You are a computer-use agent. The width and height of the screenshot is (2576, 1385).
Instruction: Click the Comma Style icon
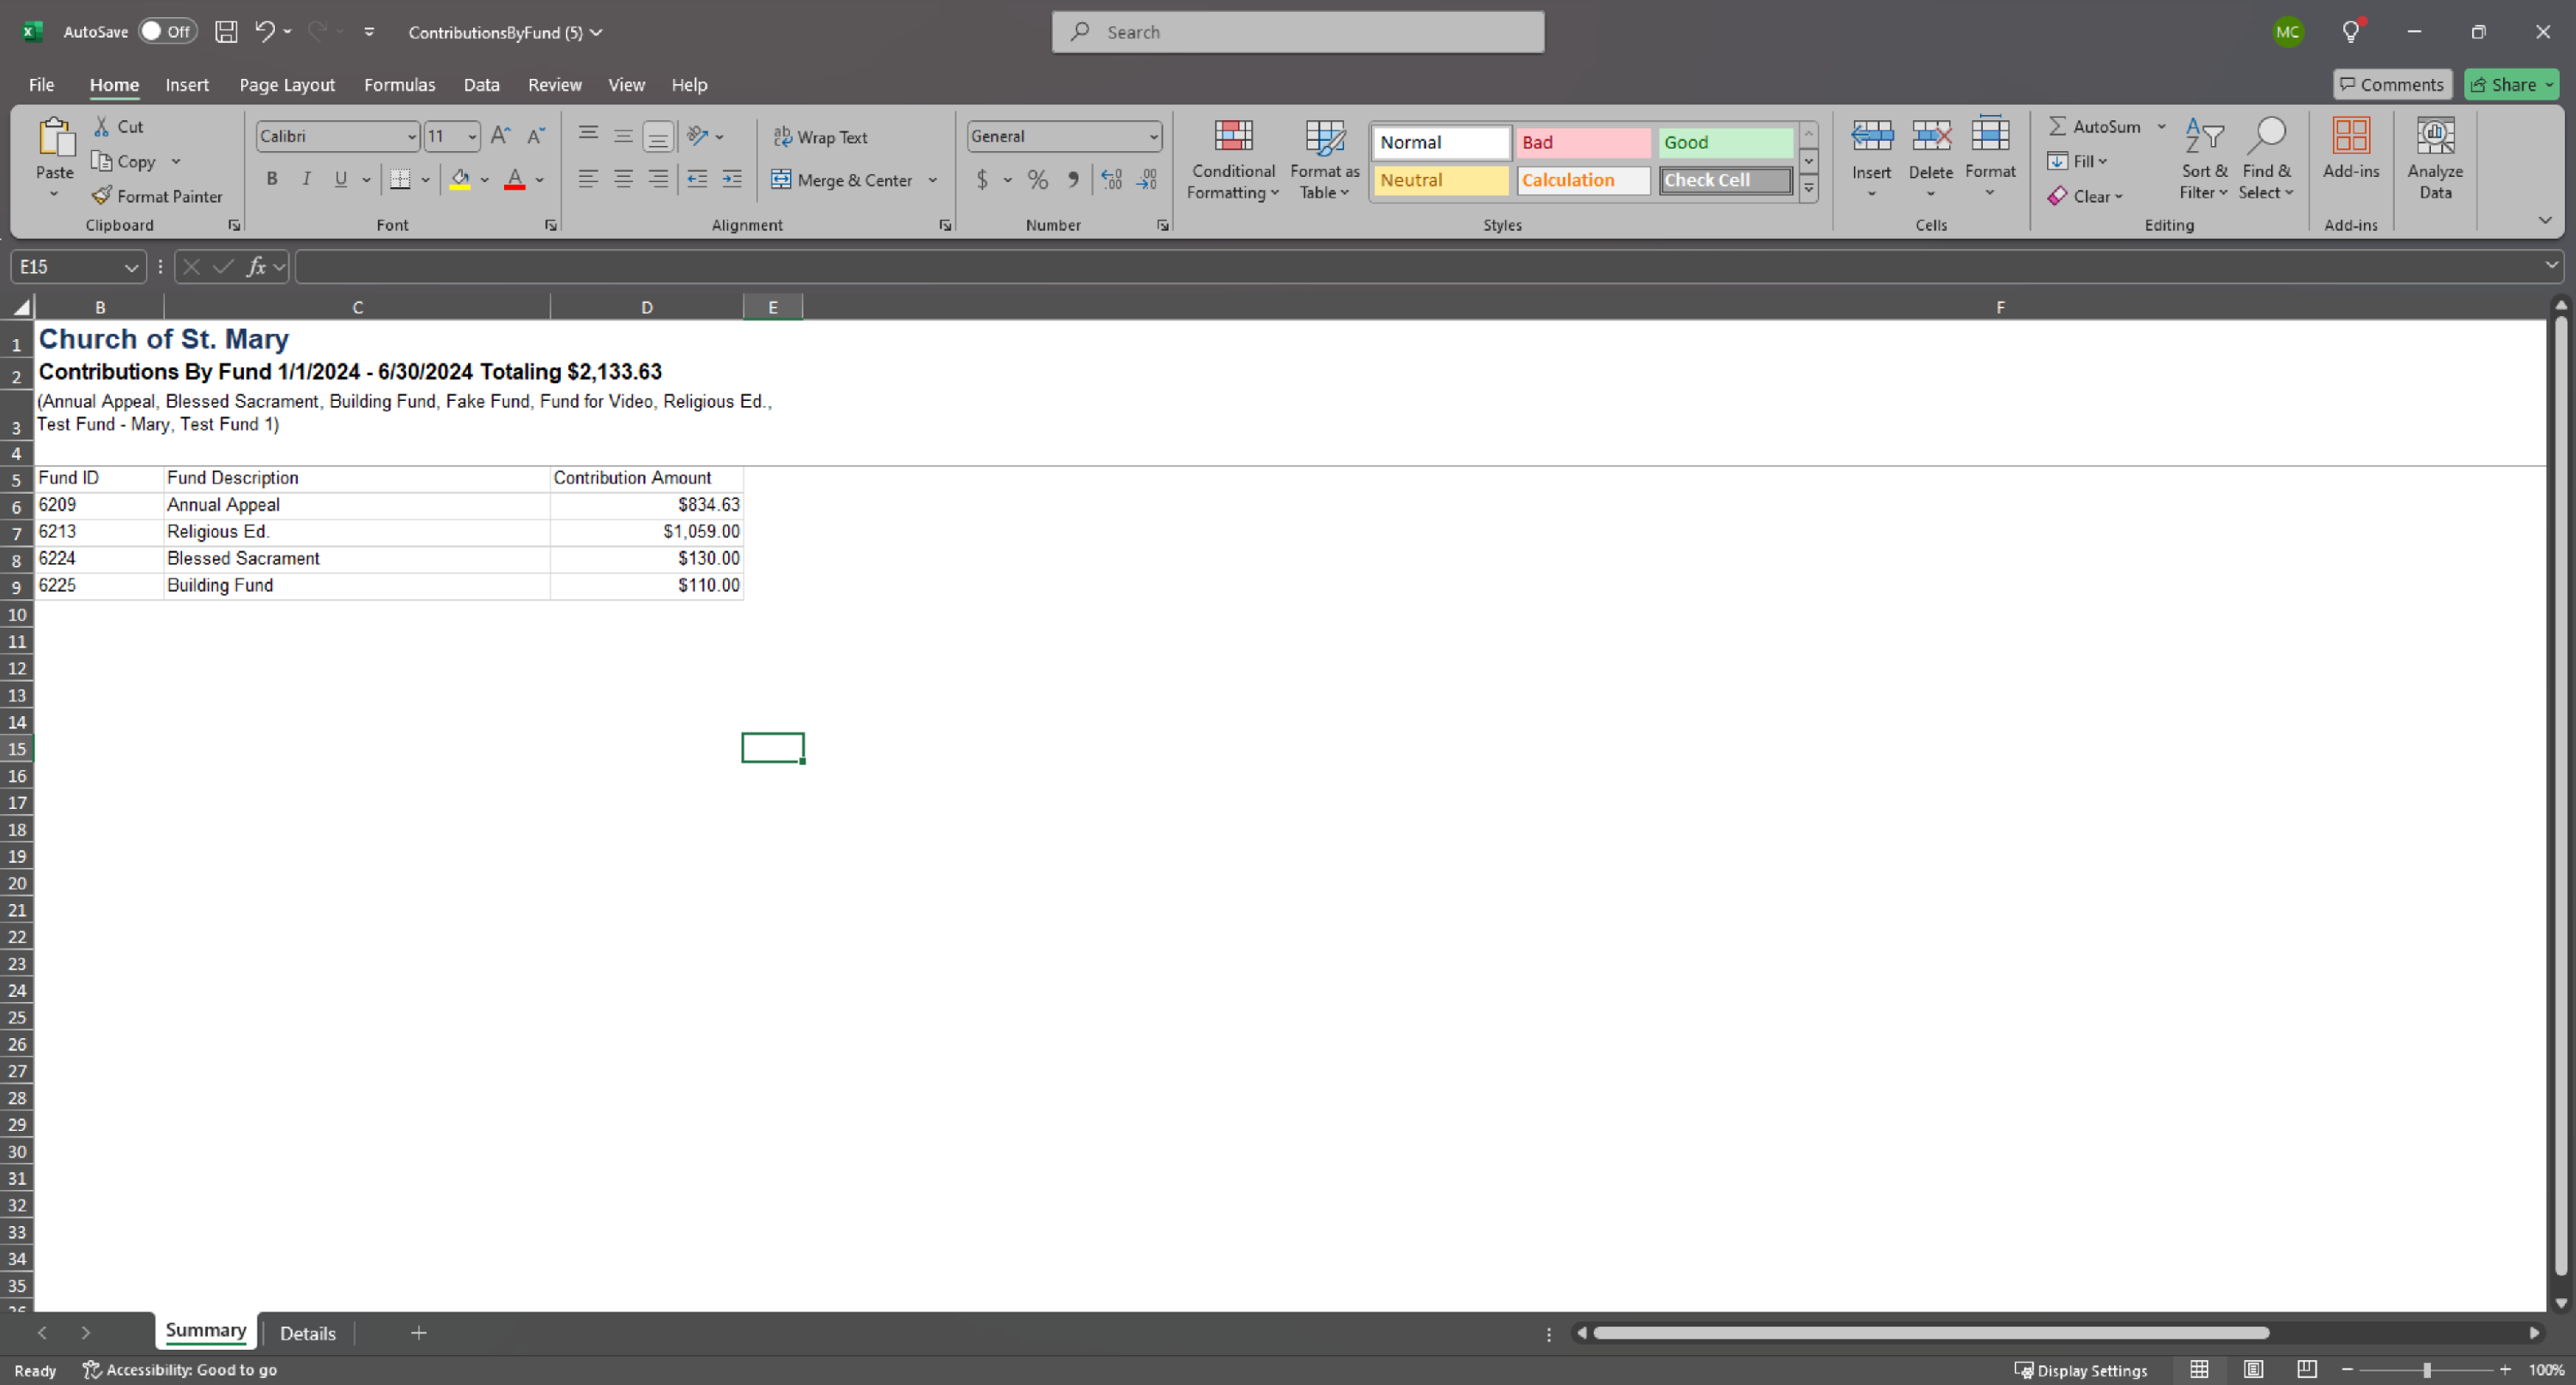[1073, 179]
